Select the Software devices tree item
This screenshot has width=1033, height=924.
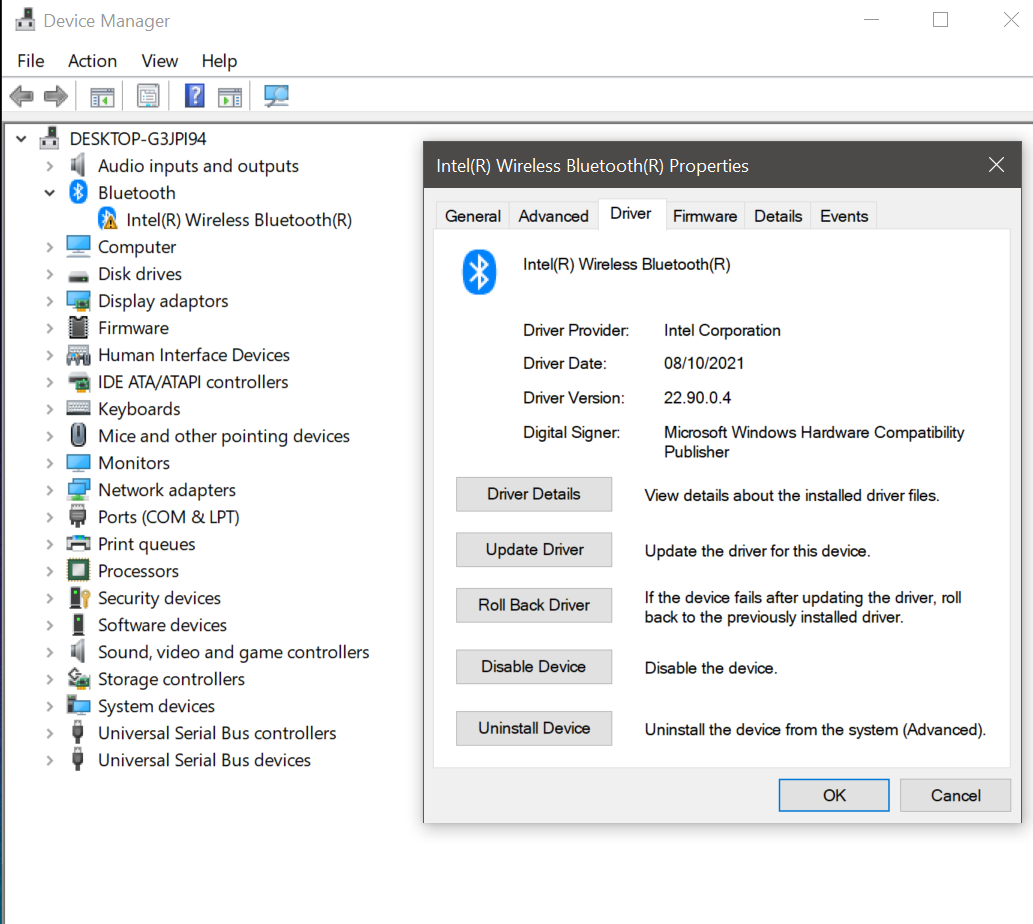pos(162,625)
